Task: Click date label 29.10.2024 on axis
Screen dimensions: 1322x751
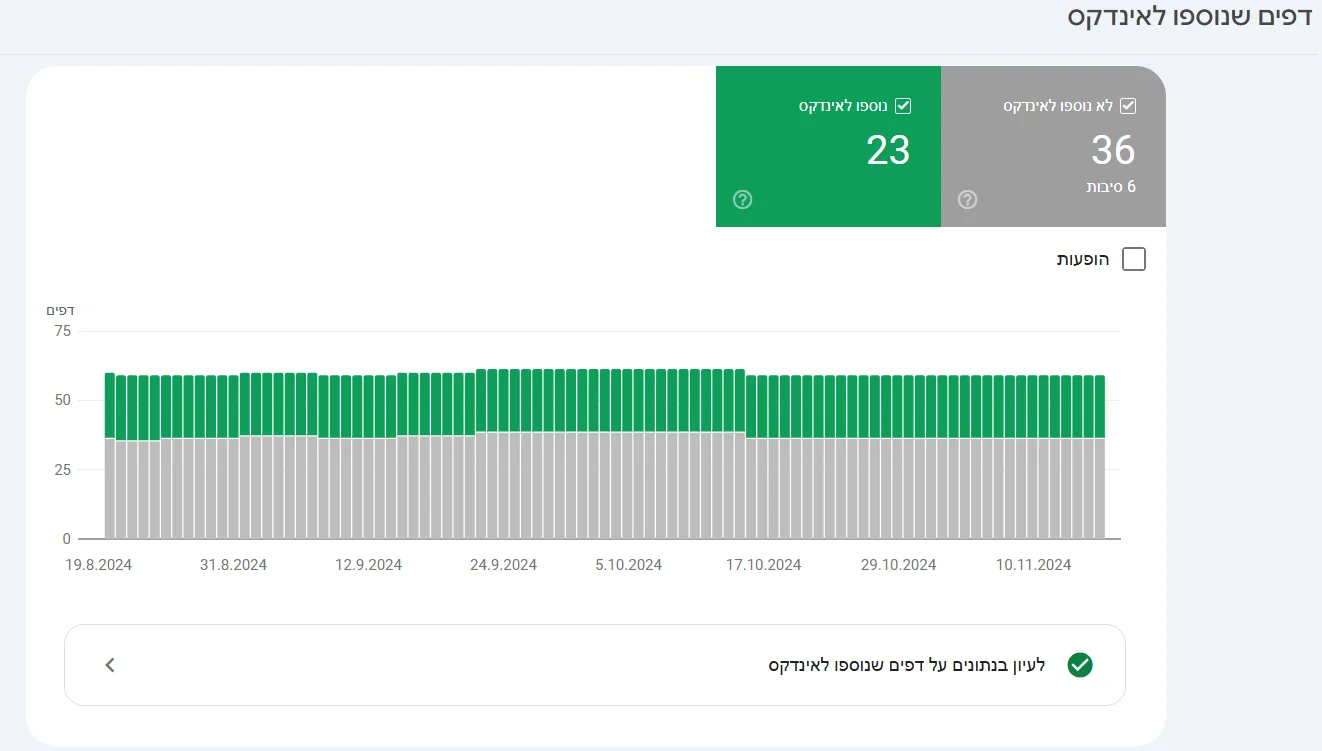Action: point(898,565)
